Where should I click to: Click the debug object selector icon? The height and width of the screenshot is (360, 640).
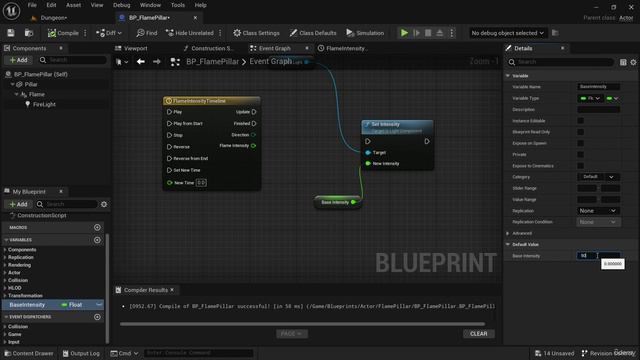pos(555,33)
